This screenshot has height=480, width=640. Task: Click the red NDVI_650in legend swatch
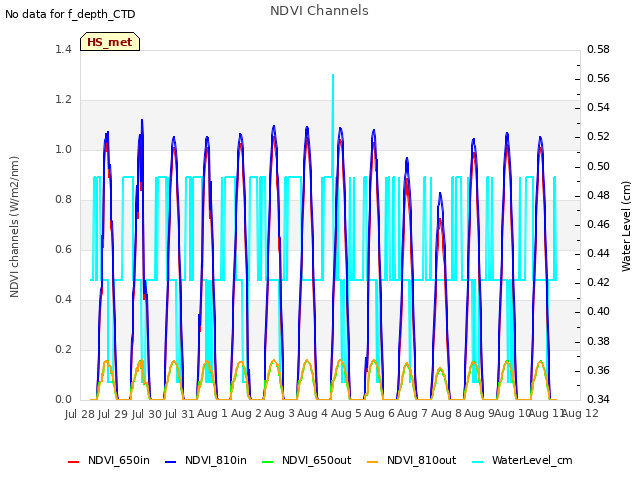(73, 462)
